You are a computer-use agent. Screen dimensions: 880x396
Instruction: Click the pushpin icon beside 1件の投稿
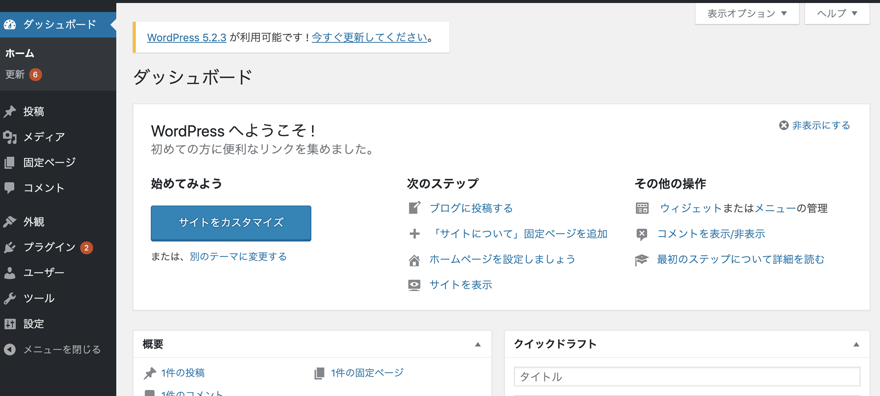149,373
